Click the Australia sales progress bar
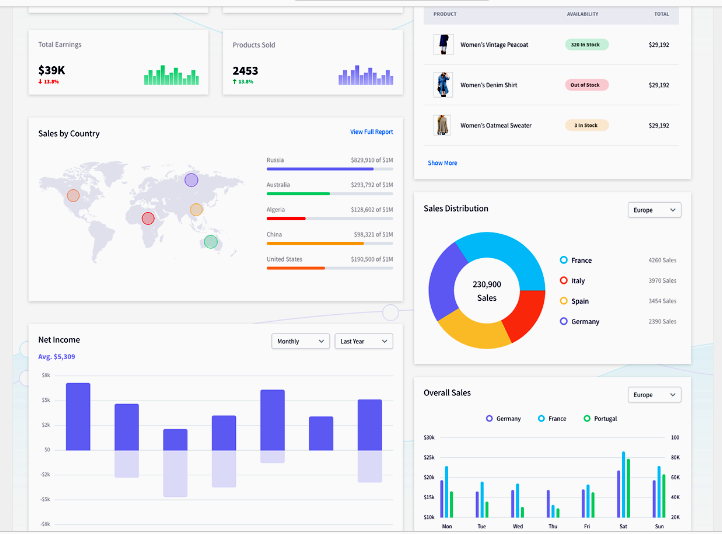The width and height of the screenshot is (722, 534). pyautogui.click(x=330, y=194)
